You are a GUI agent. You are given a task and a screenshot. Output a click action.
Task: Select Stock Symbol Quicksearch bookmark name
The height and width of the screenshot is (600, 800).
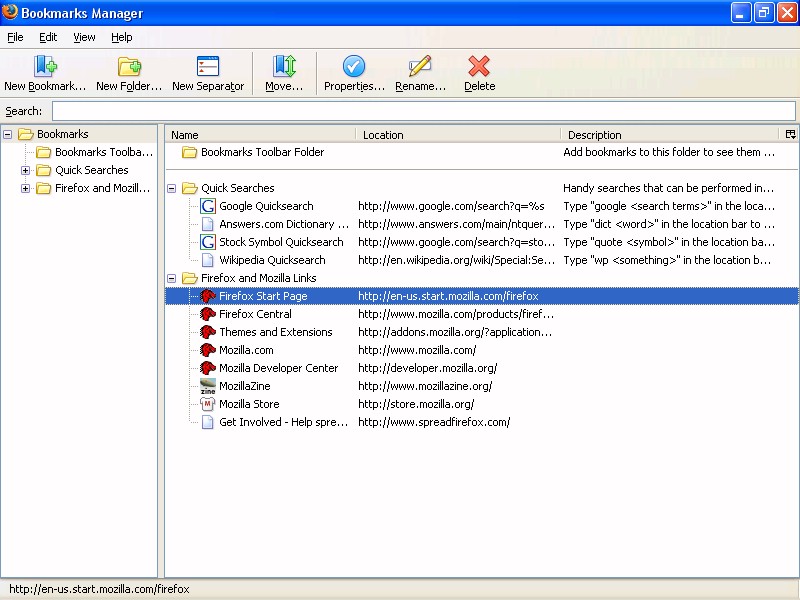tap(281, 242)
